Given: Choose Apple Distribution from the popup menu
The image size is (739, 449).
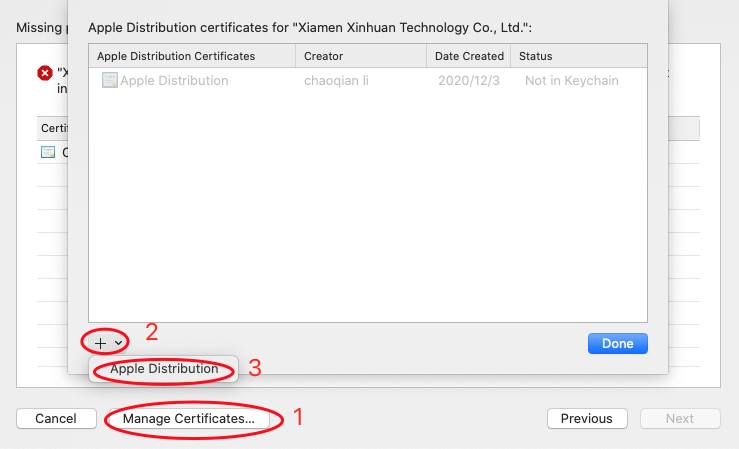Looking at the screenshot, I should [164, 368].
